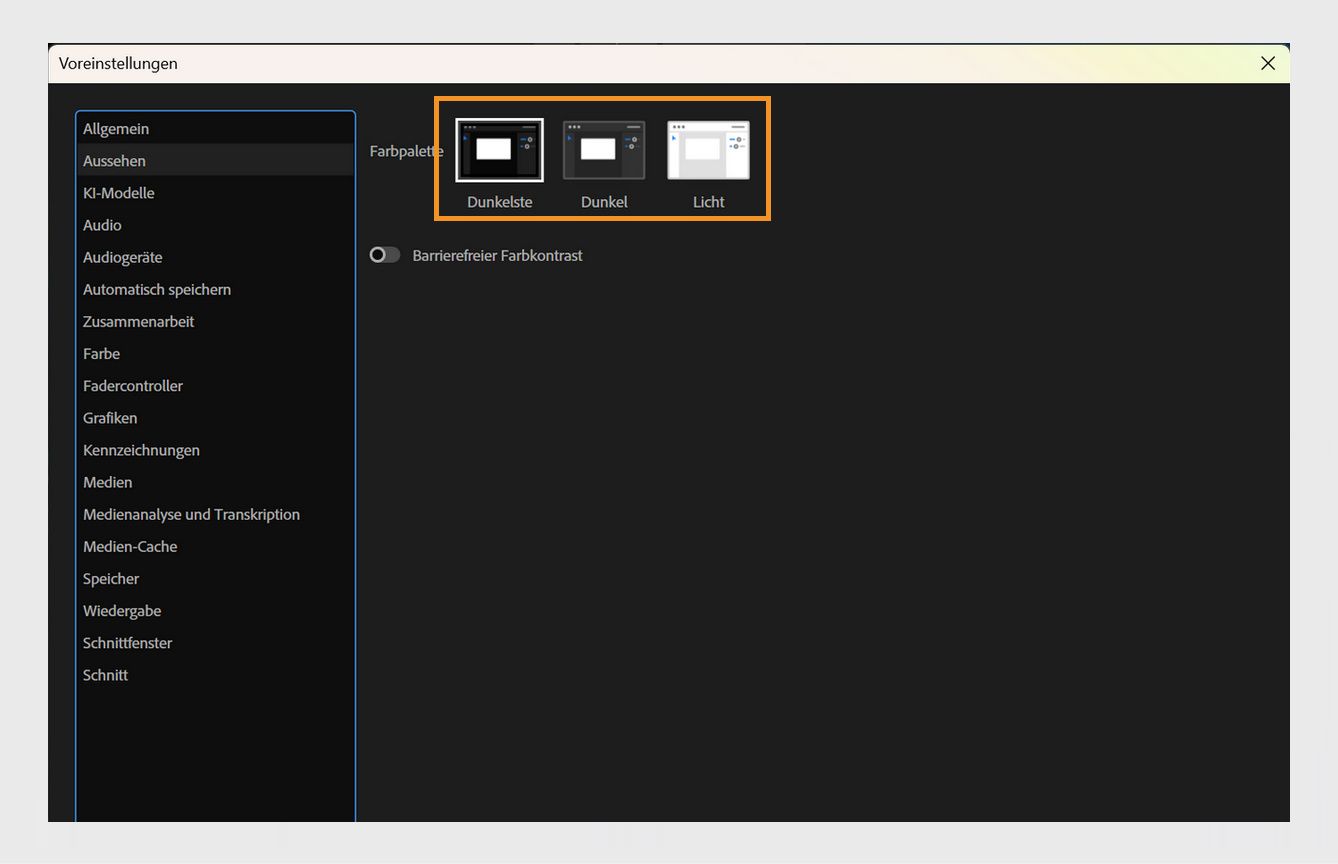This screenshot has height=864, width=1338.
Task: Go to Kennzeichnungen settings
Action: click(215, 450)
